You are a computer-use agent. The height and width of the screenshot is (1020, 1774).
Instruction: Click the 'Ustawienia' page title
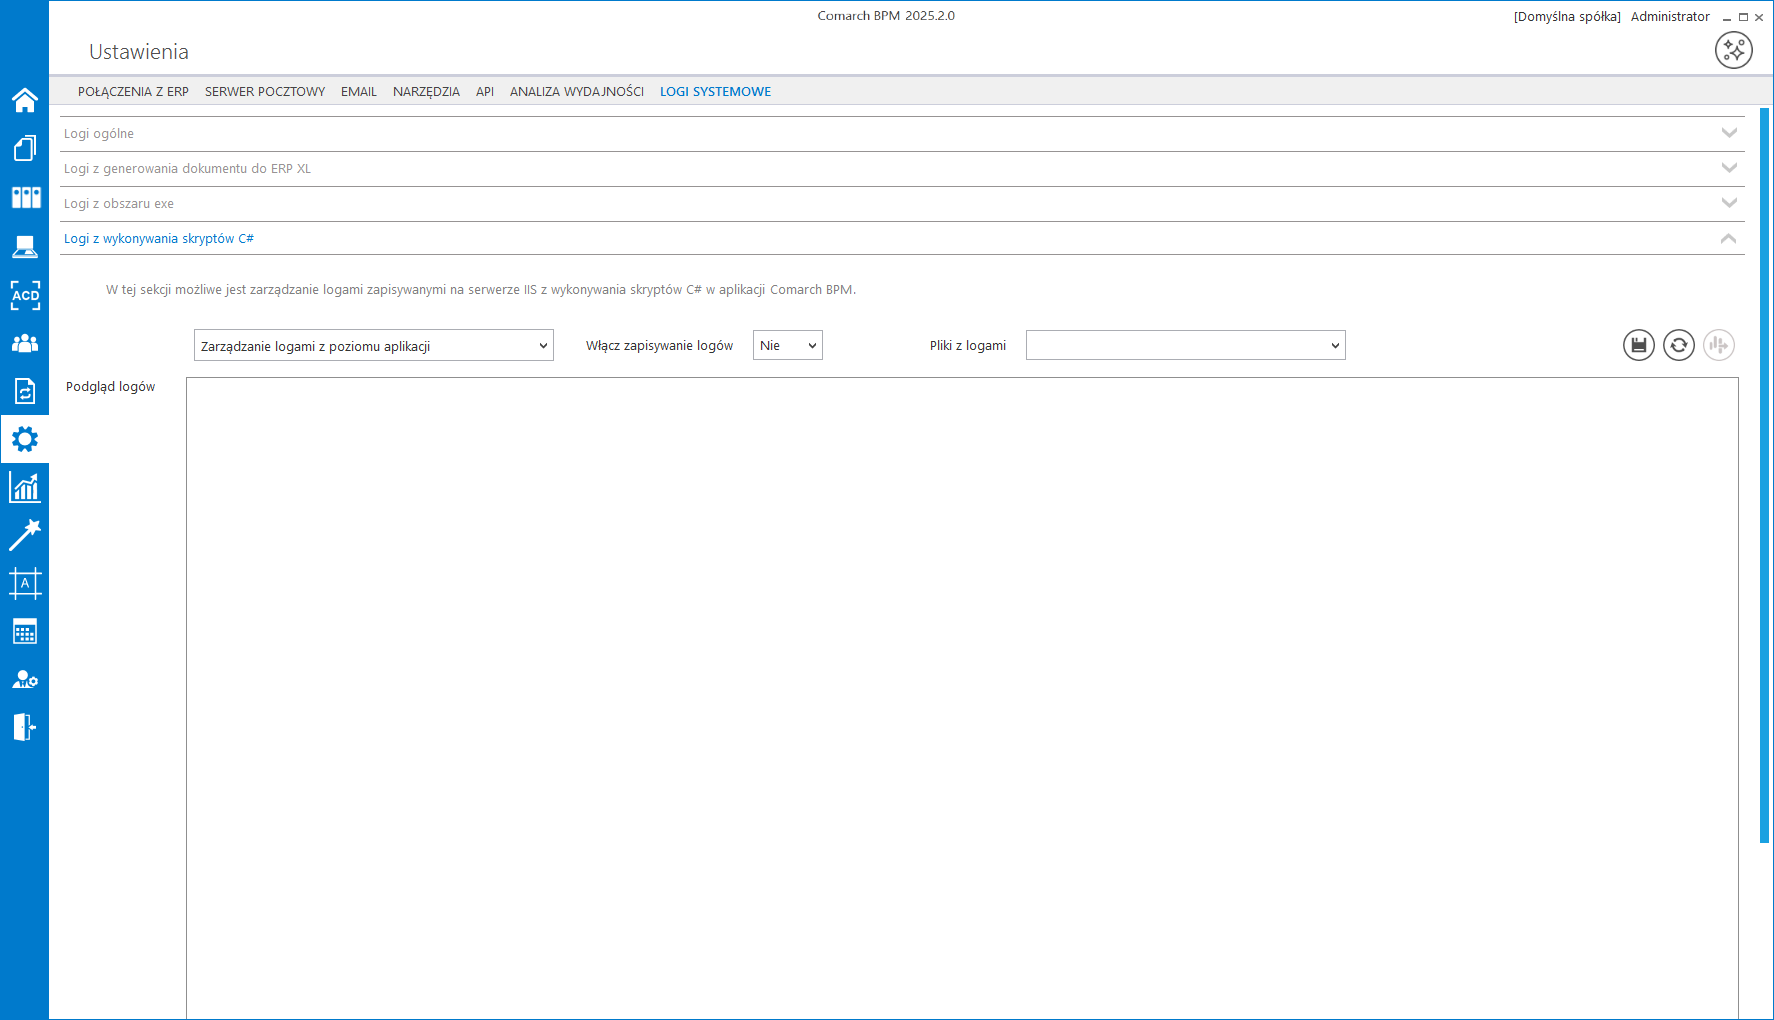(139, 52)
